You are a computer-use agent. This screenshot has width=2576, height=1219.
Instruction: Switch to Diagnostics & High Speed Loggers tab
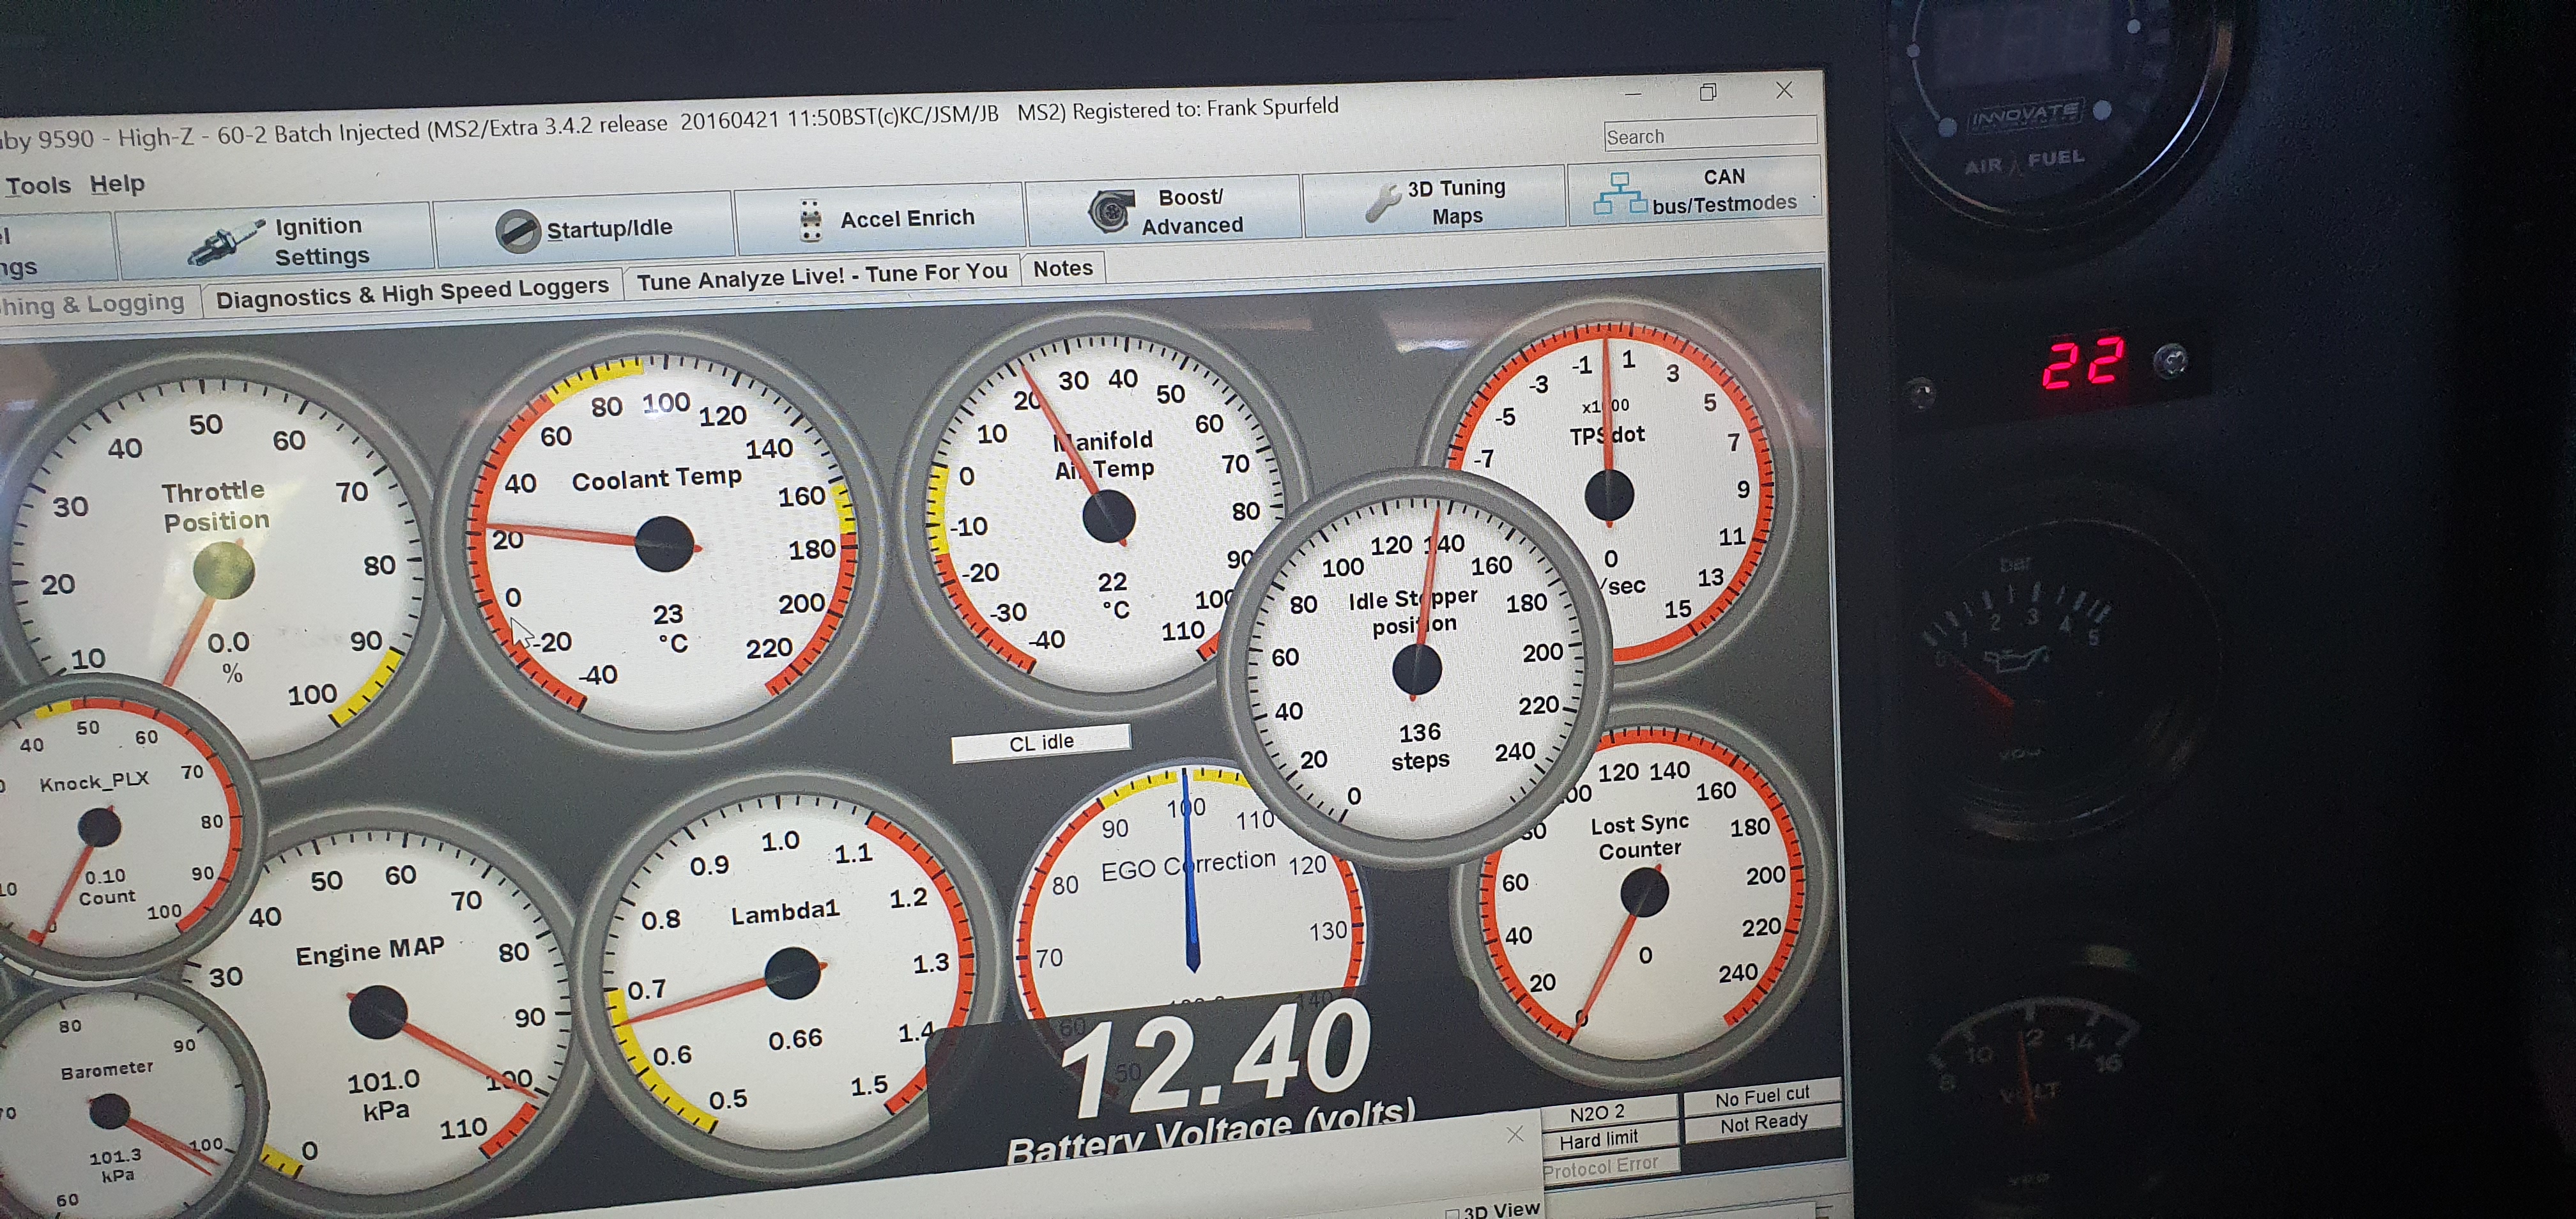(411, 293)
